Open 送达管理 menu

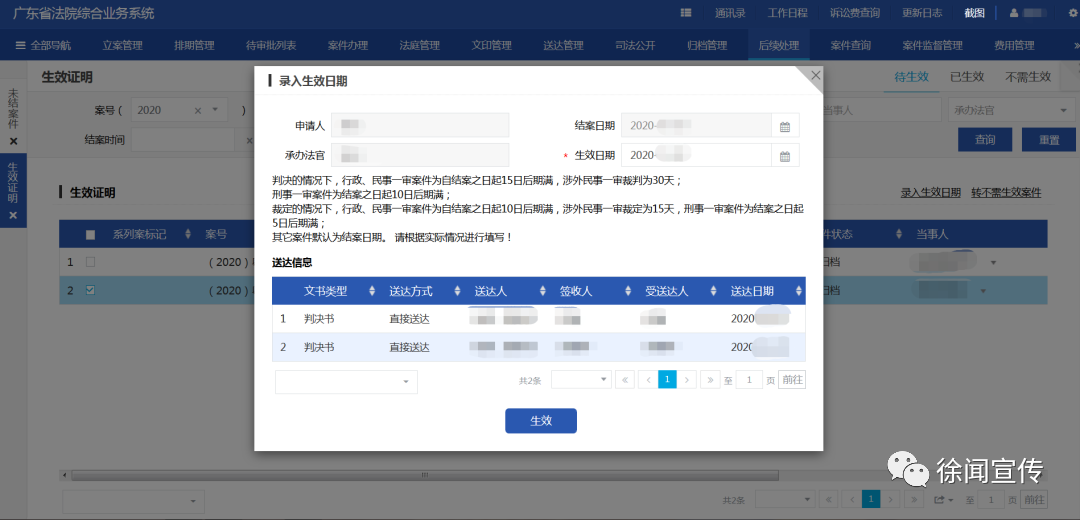[563, 45]
